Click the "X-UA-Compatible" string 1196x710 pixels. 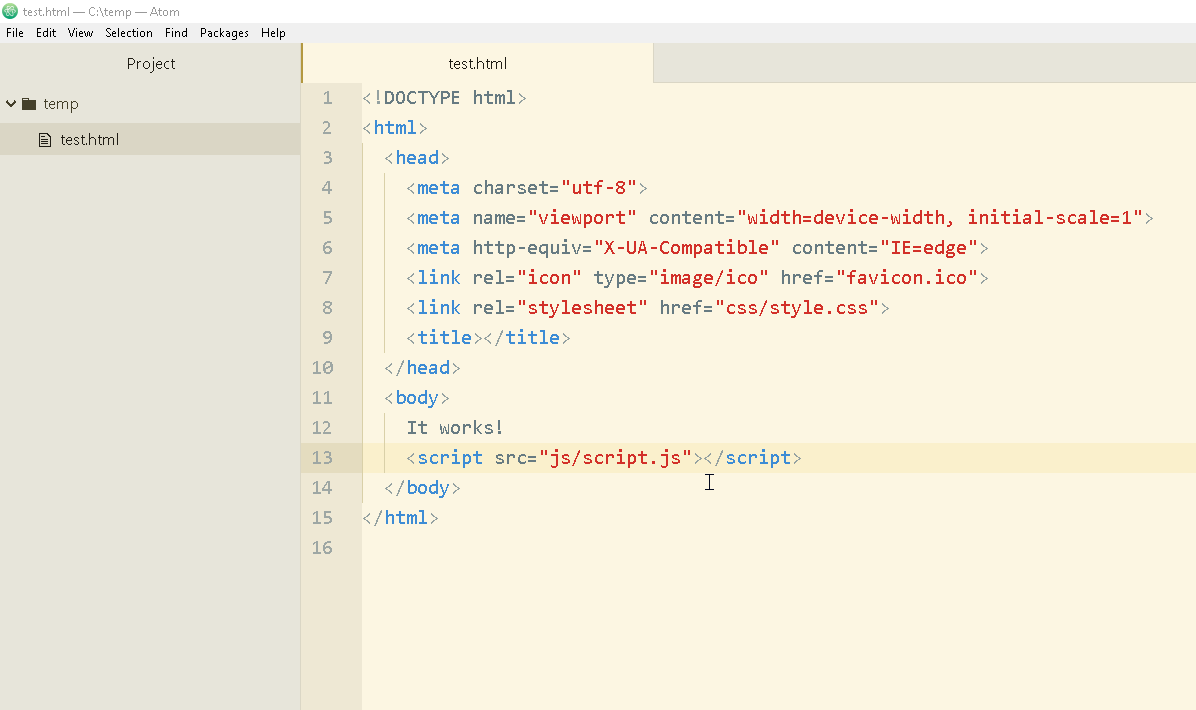[686, 248]
